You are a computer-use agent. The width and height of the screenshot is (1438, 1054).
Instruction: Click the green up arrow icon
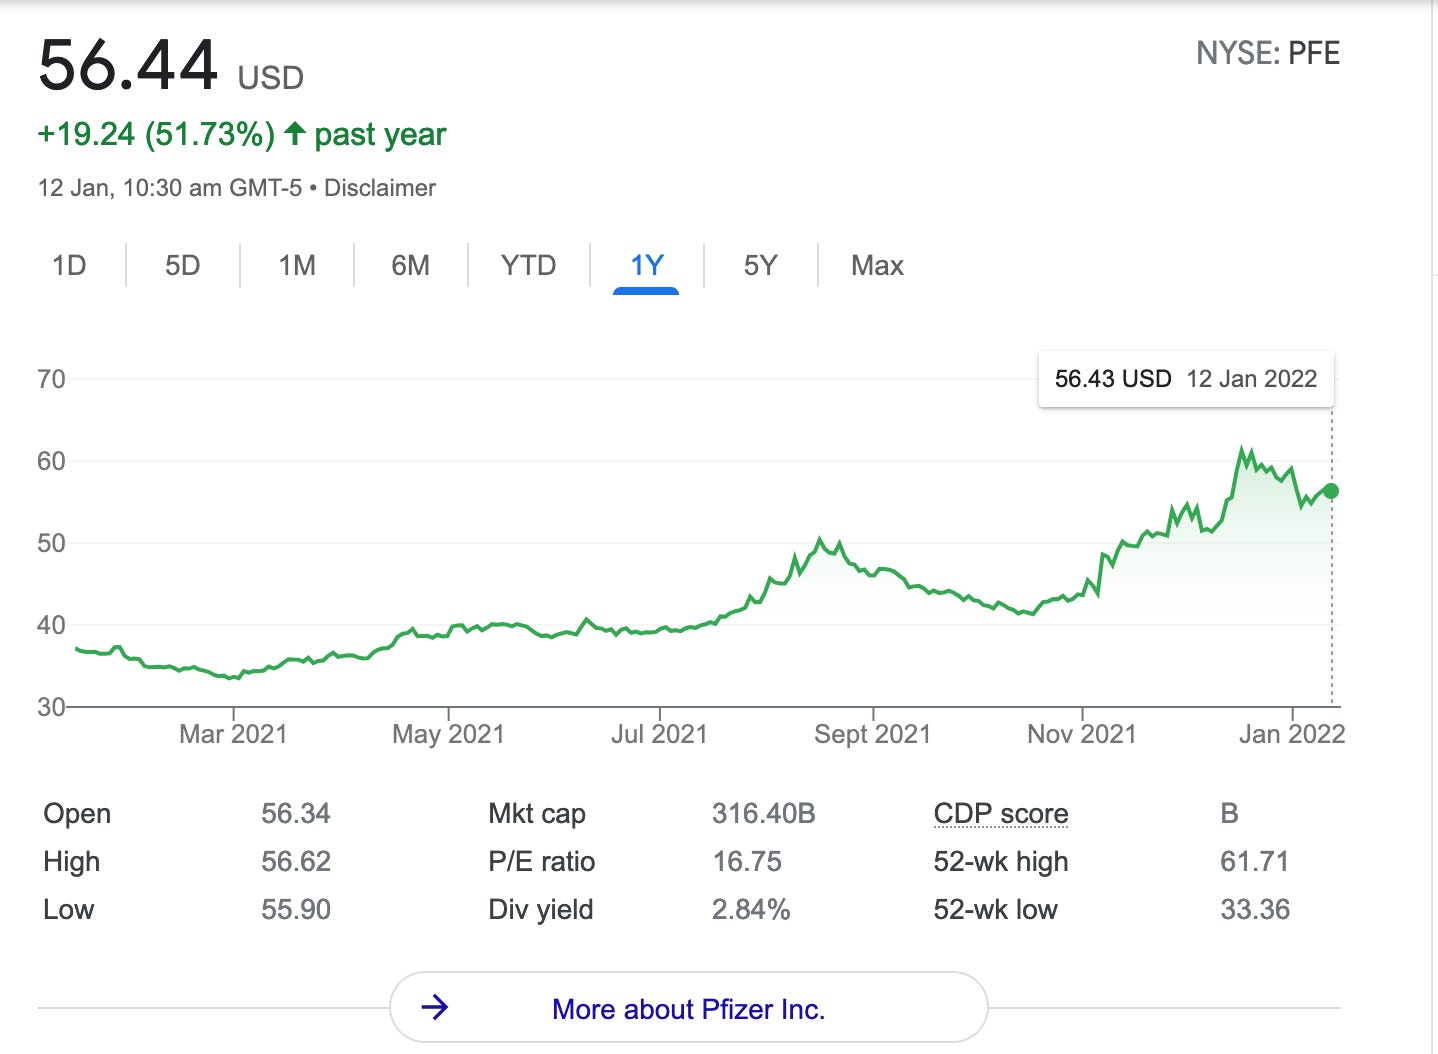(x=294, y=134)
